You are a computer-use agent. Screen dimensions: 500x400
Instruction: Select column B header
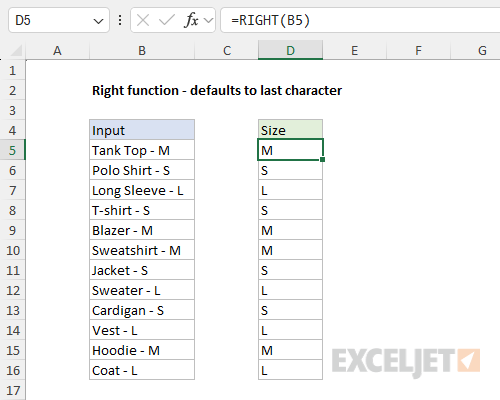(x=142, y=51)
